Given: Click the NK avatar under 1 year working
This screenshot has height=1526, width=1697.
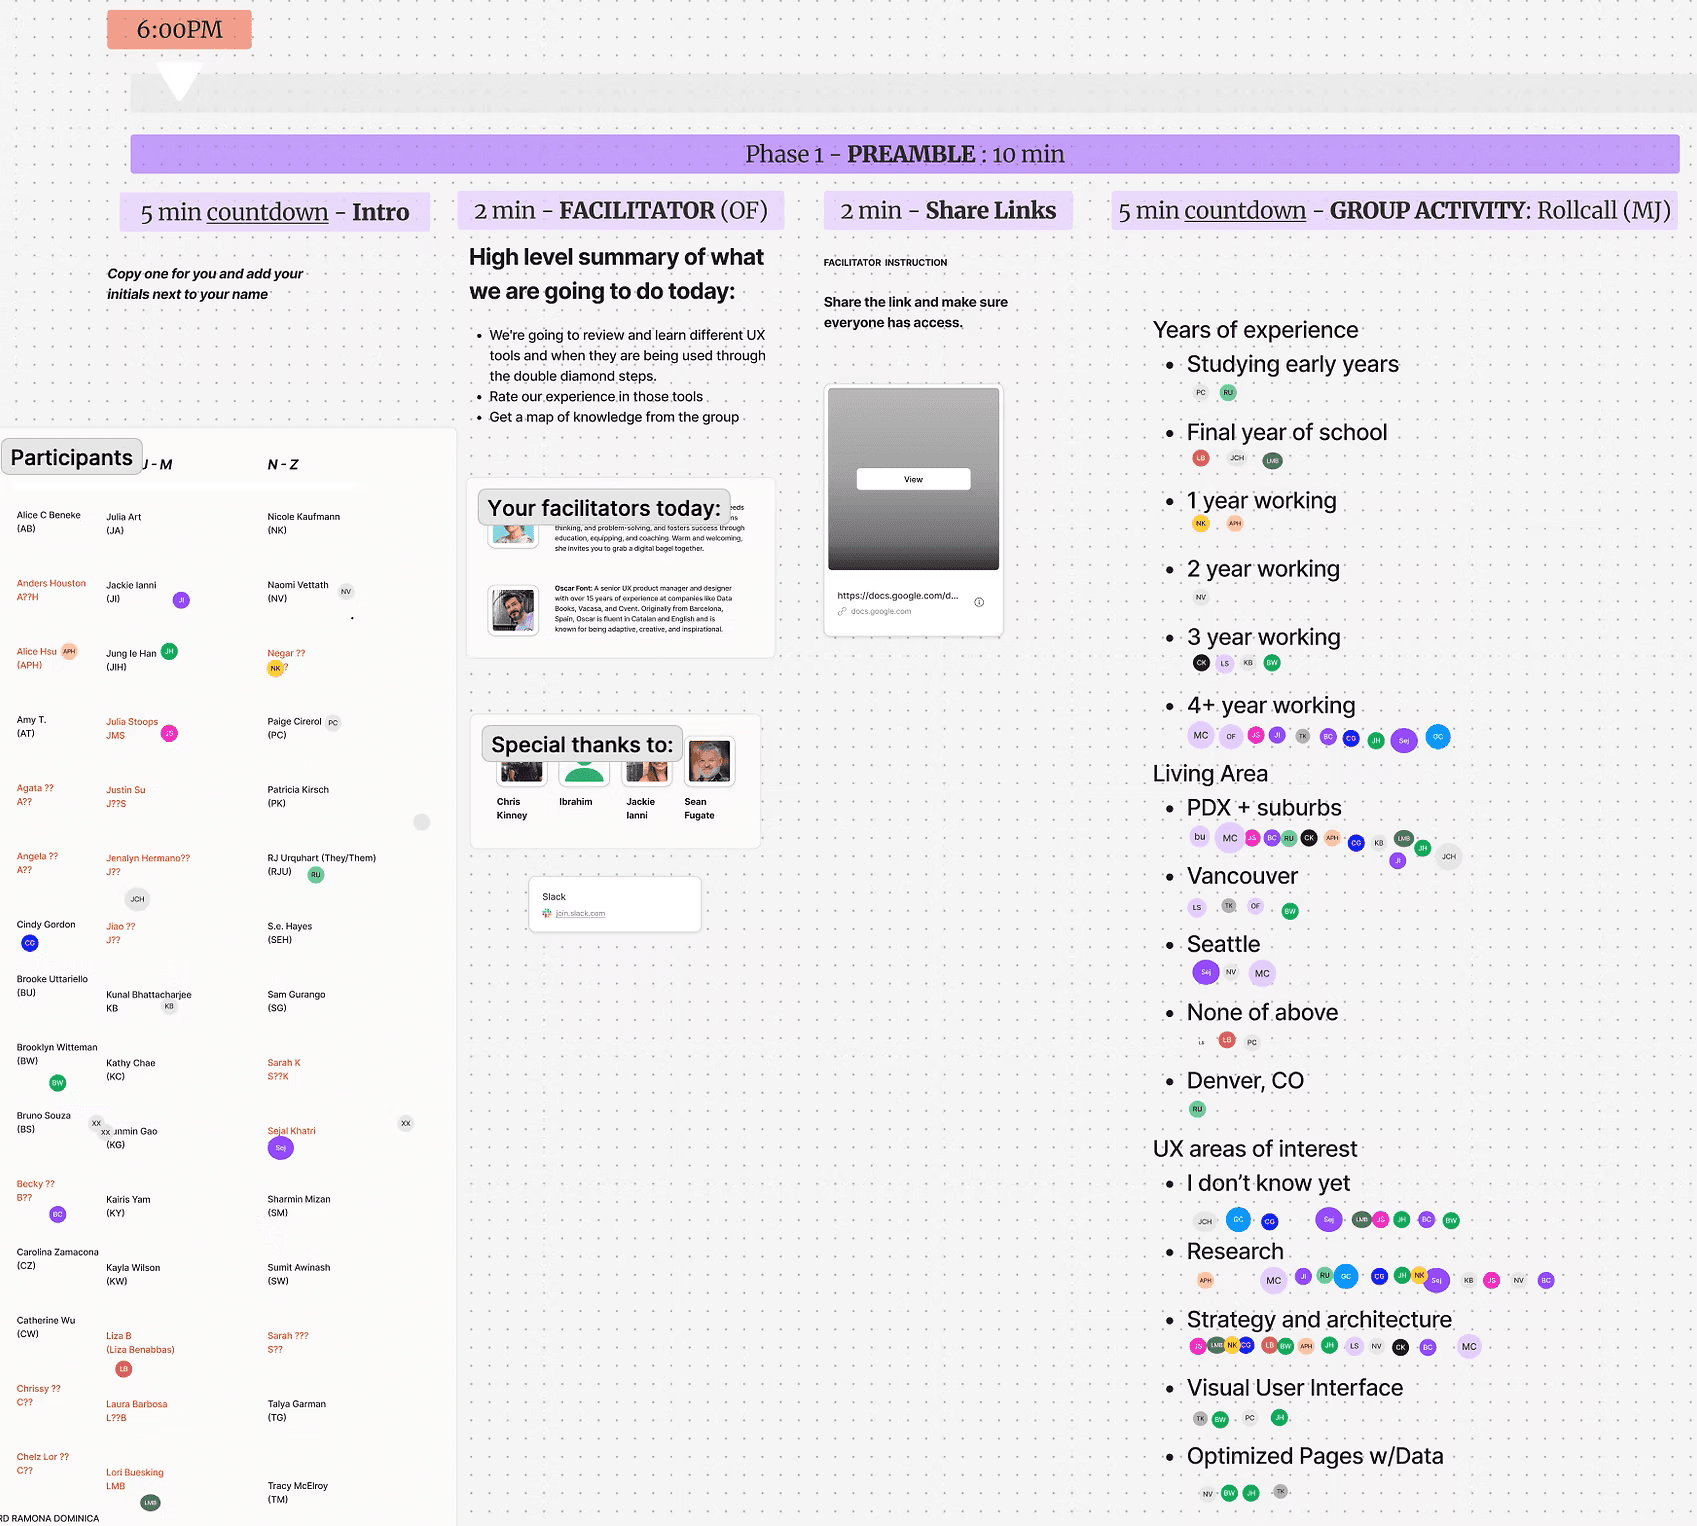Looking at the screenshot, I should point(1201,523).
